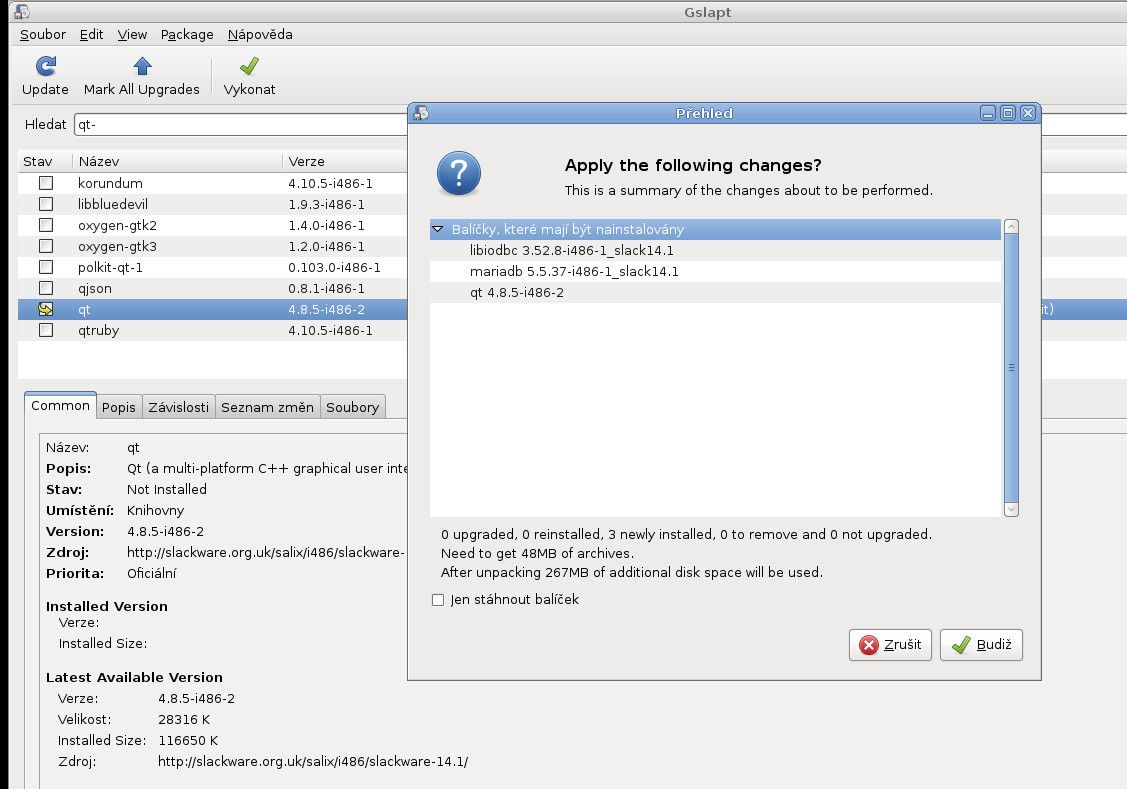
Task: Open the Package menu
Action: point(186,34)
